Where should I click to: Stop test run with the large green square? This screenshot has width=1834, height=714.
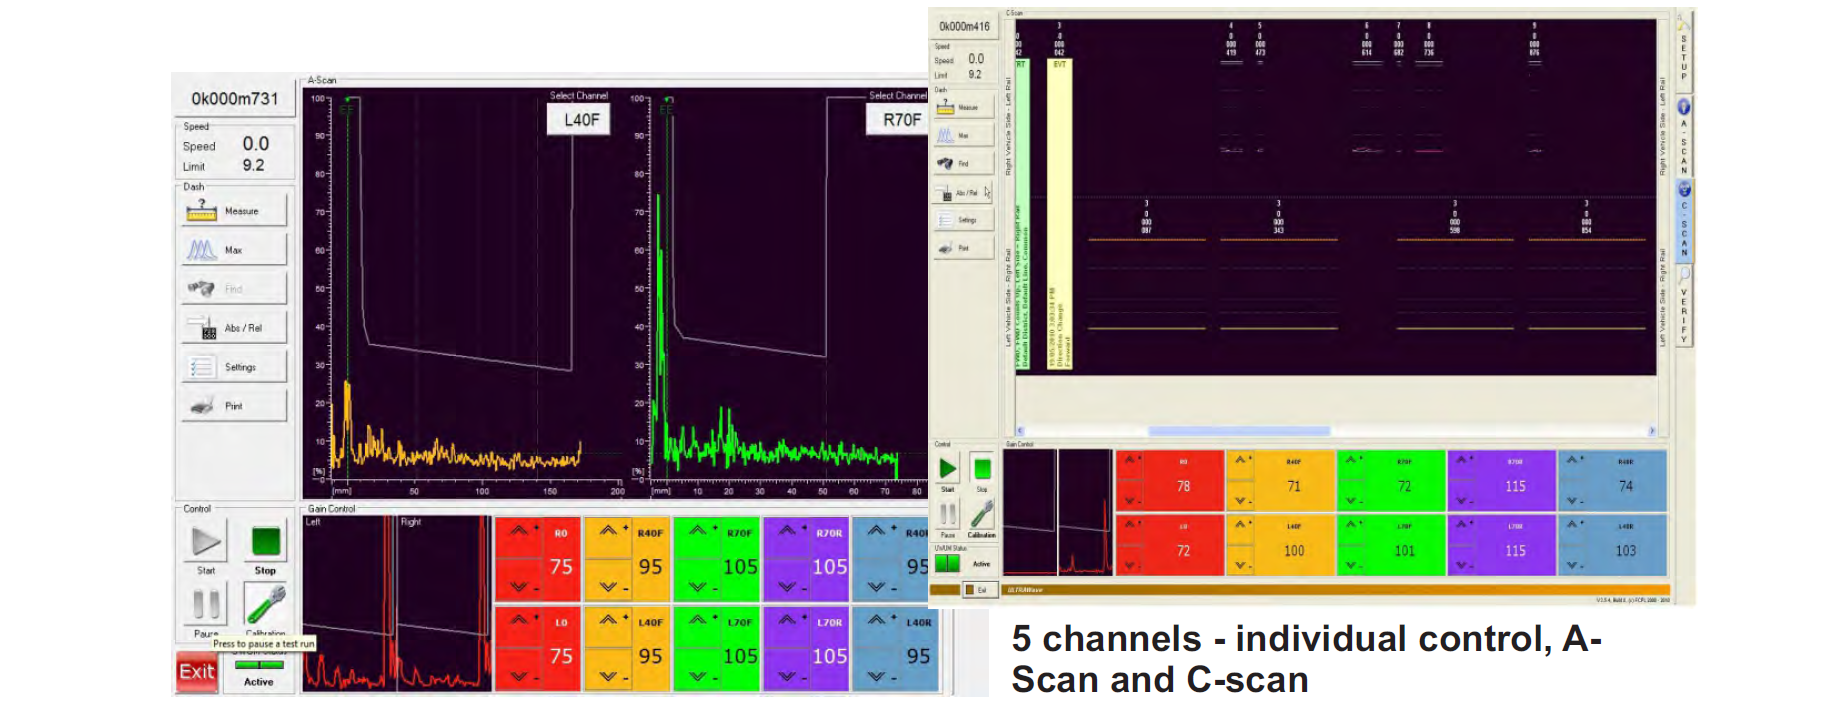click(x=266, y=541)
